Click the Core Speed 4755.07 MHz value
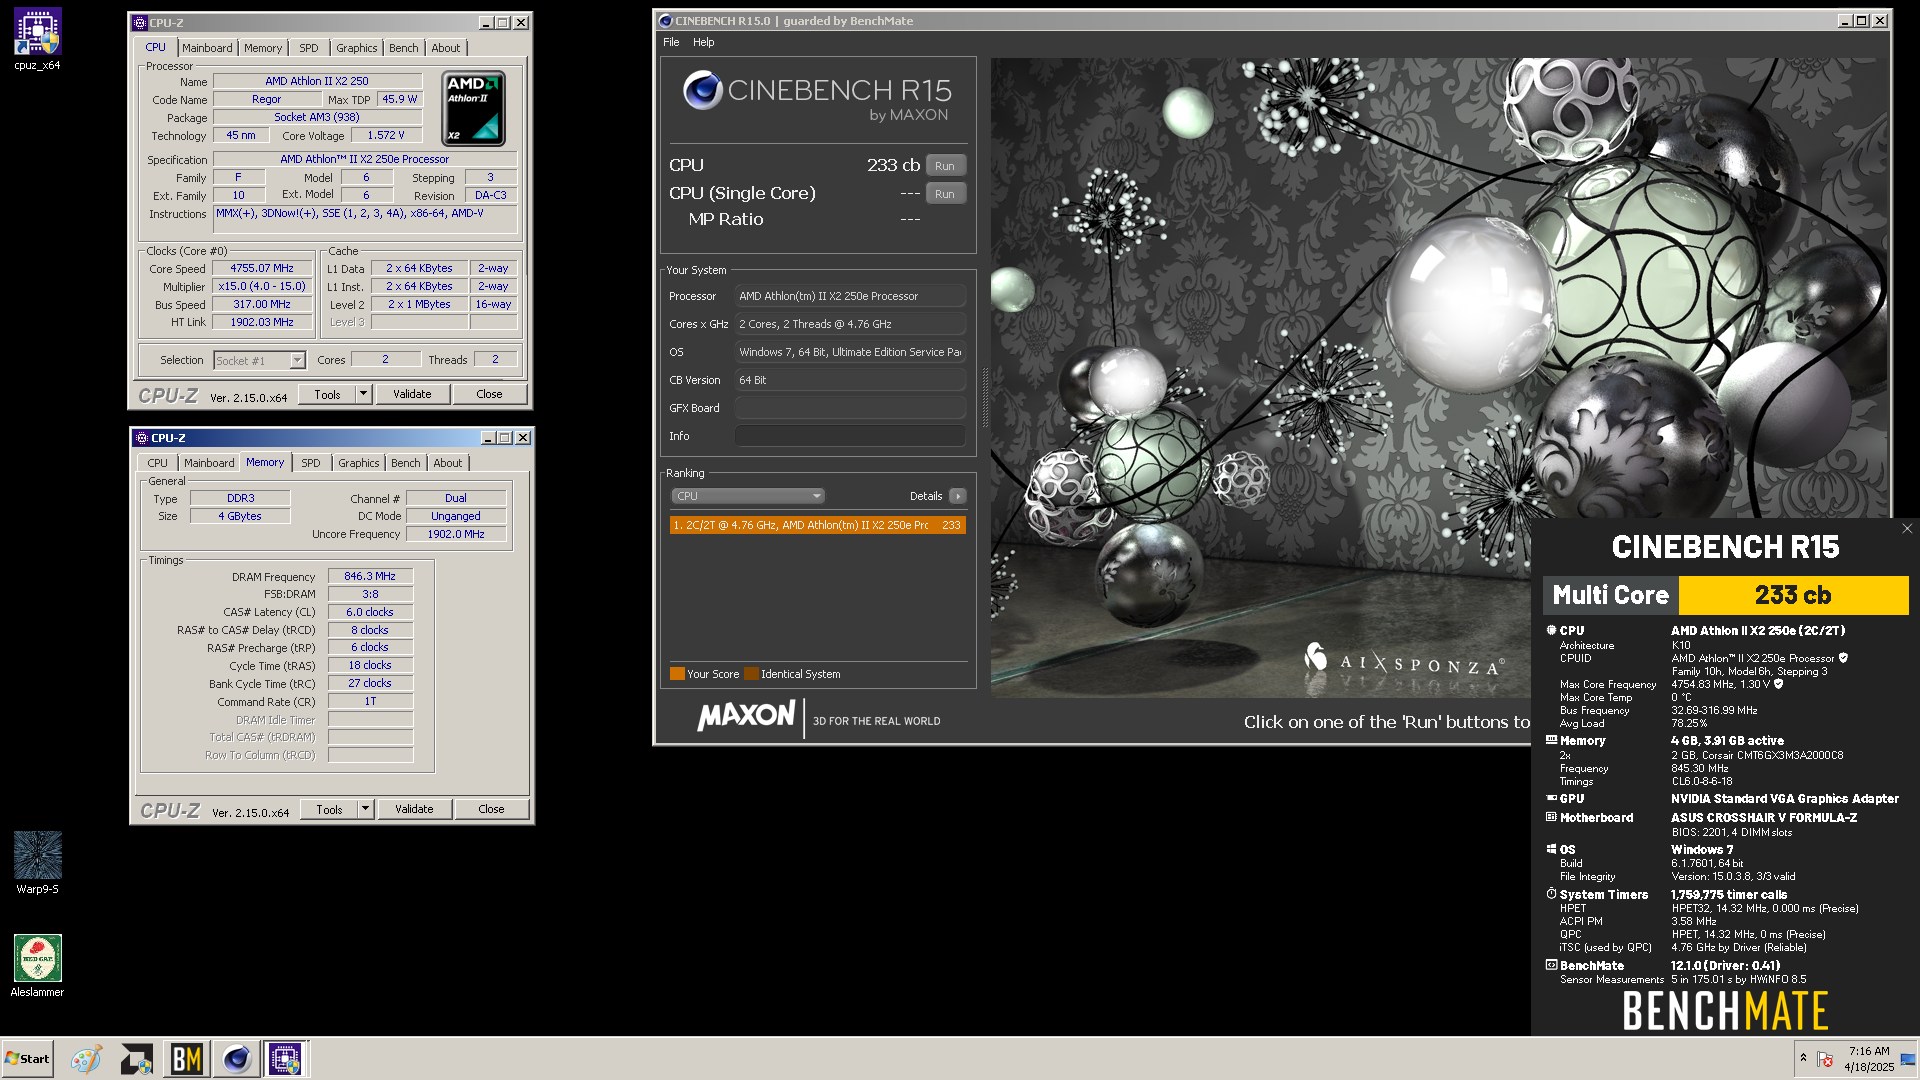 (x=262, y=268)
